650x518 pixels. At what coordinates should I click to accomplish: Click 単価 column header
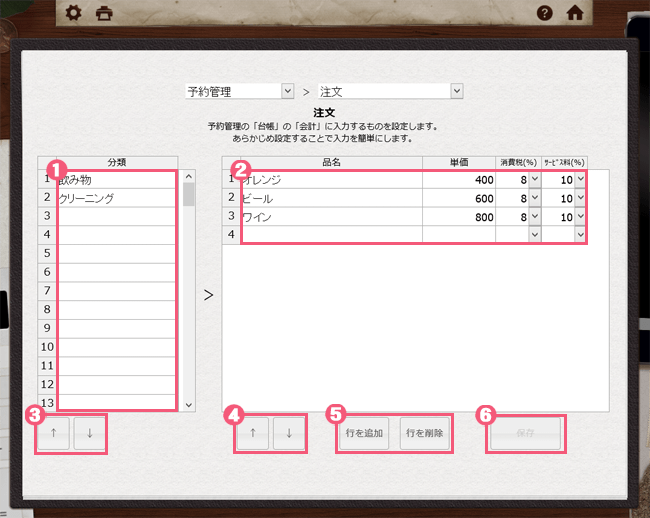pos(459,162)
